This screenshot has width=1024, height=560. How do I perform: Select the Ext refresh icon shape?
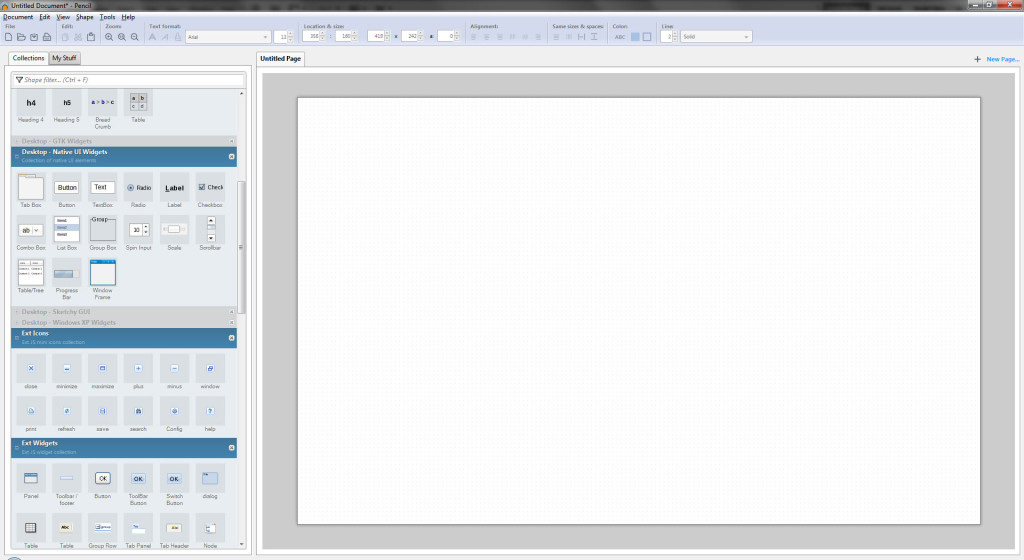point(67,415)
